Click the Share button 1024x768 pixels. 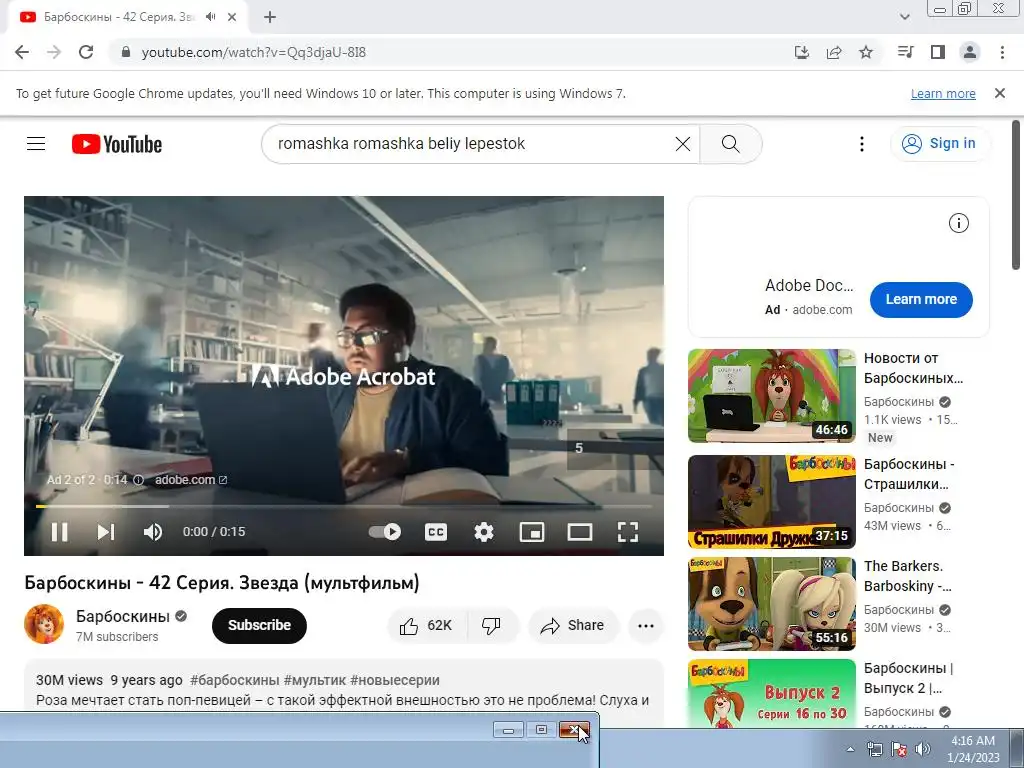(572, 626)
